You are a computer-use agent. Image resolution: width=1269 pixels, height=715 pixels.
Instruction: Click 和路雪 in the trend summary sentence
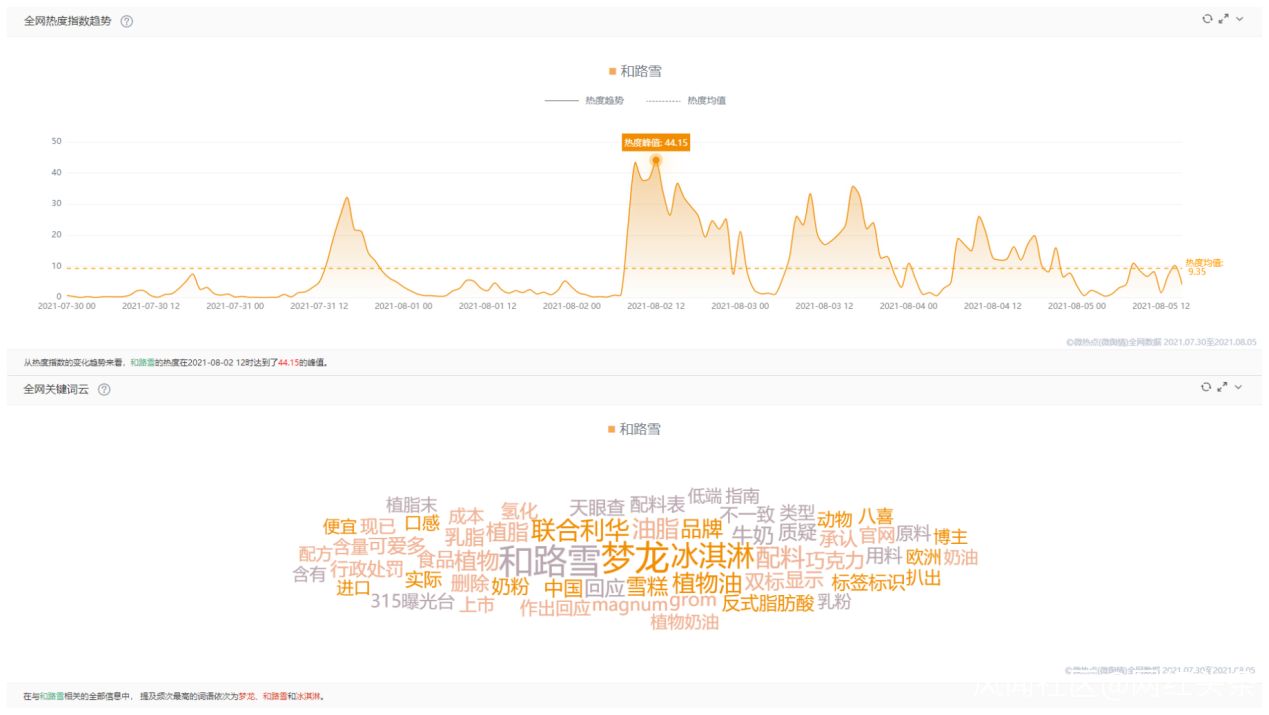pos(142,363)
